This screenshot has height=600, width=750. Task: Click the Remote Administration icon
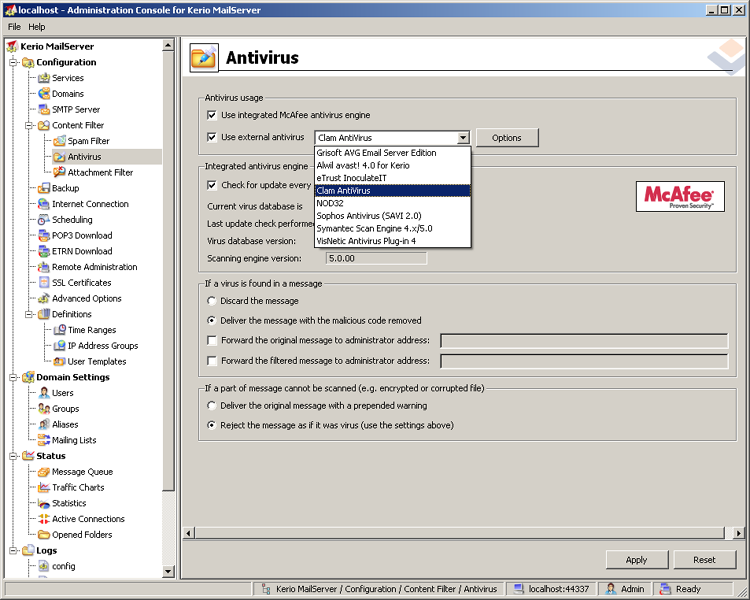point(44,267)
